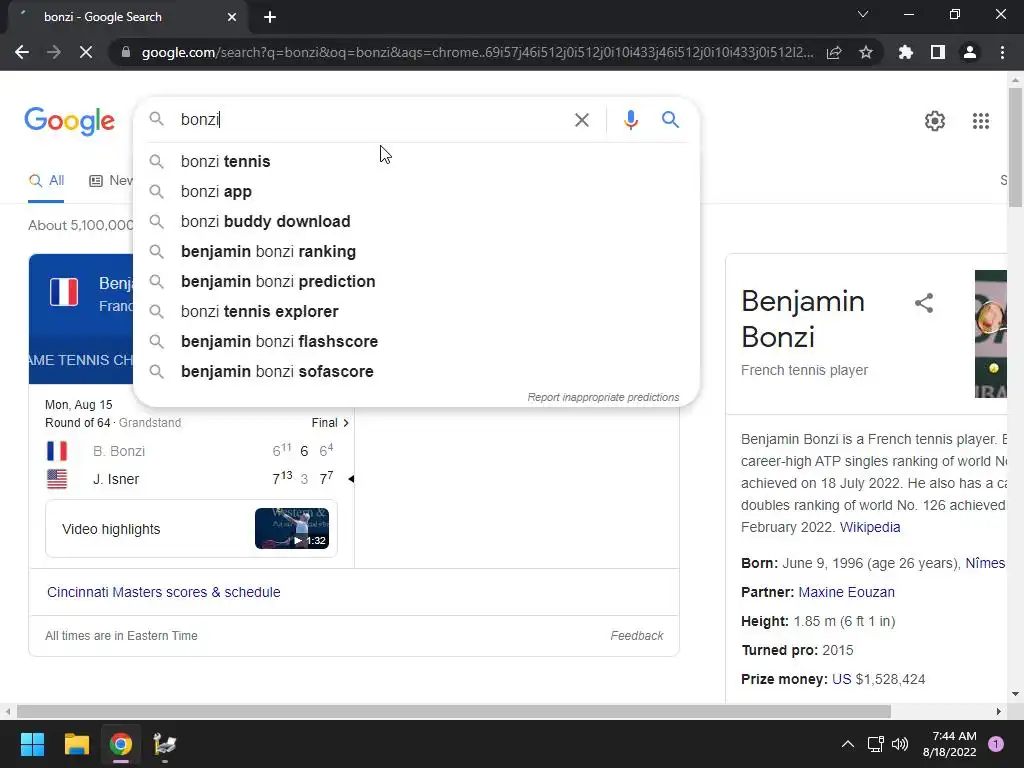
Task: Open the notification badge in tray
Action: [x=996, y=744]
